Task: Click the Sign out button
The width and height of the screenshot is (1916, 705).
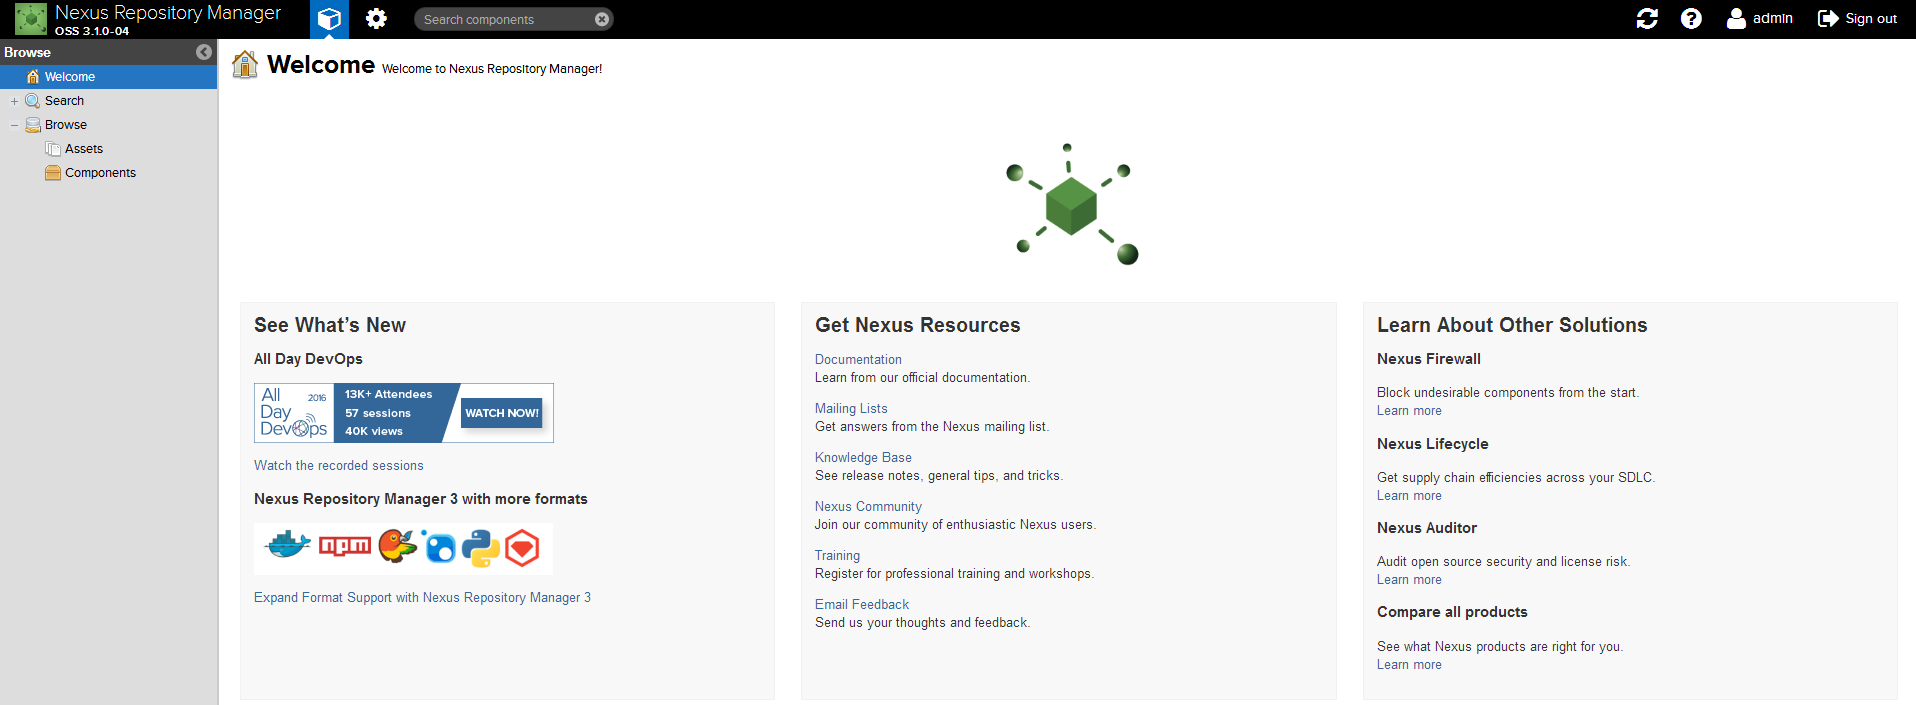Action: 1857,19
